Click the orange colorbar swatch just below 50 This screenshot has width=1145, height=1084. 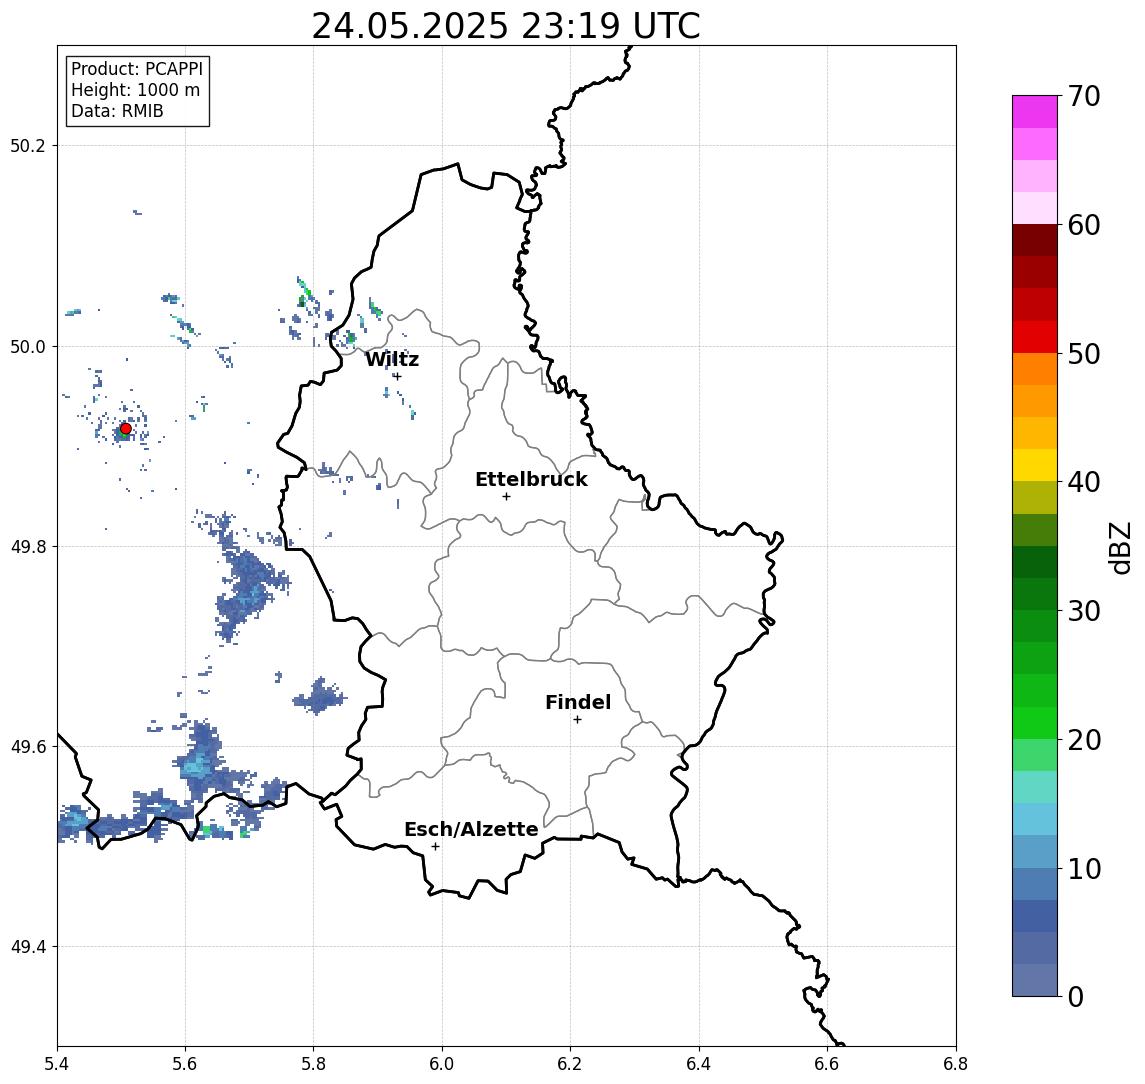click(x=1035, y=369)
